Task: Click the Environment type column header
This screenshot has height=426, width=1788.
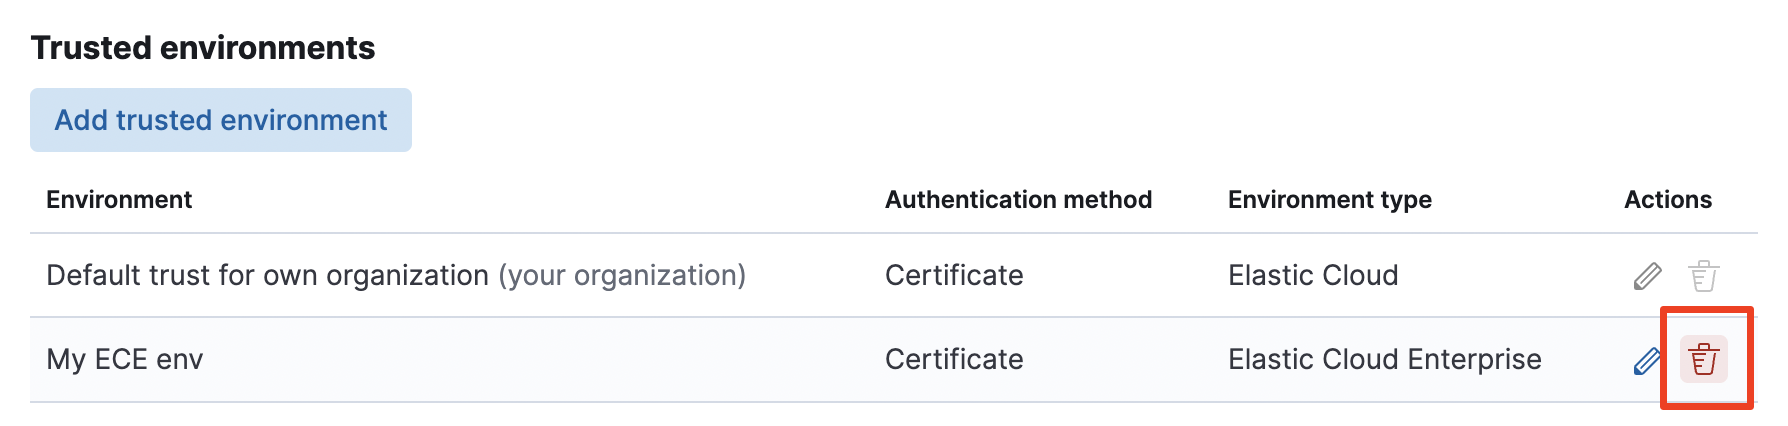Action: pyautogui.click(x=1329, y=200)
